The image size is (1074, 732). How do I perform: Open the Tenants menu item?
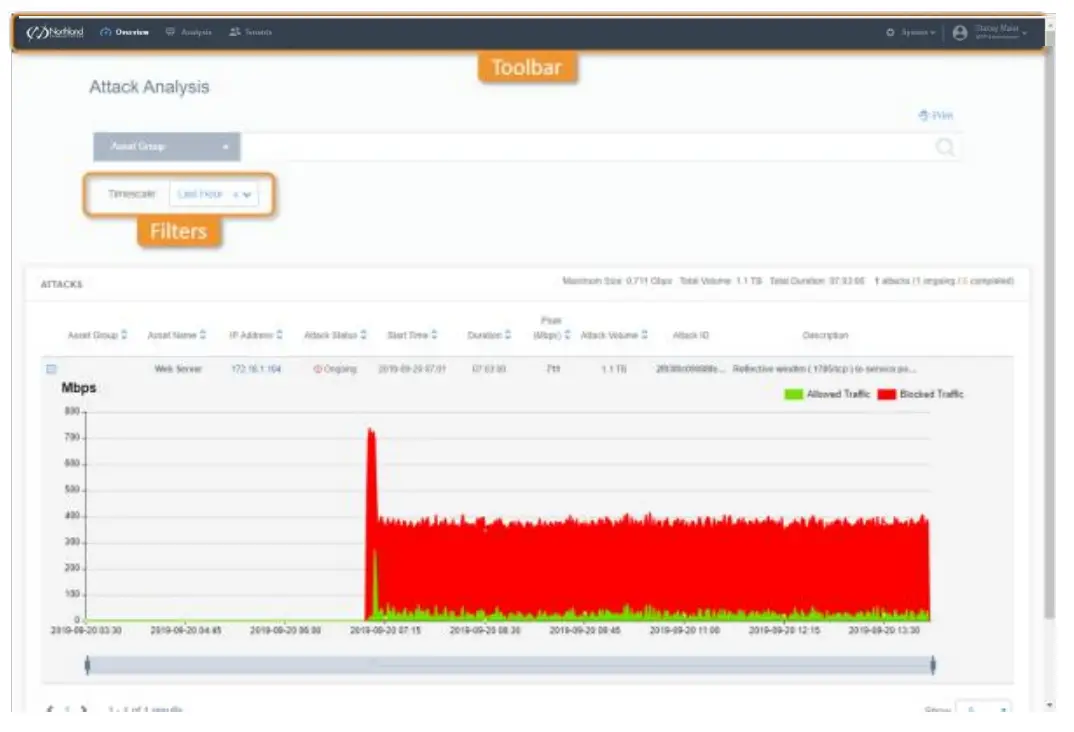251,32
